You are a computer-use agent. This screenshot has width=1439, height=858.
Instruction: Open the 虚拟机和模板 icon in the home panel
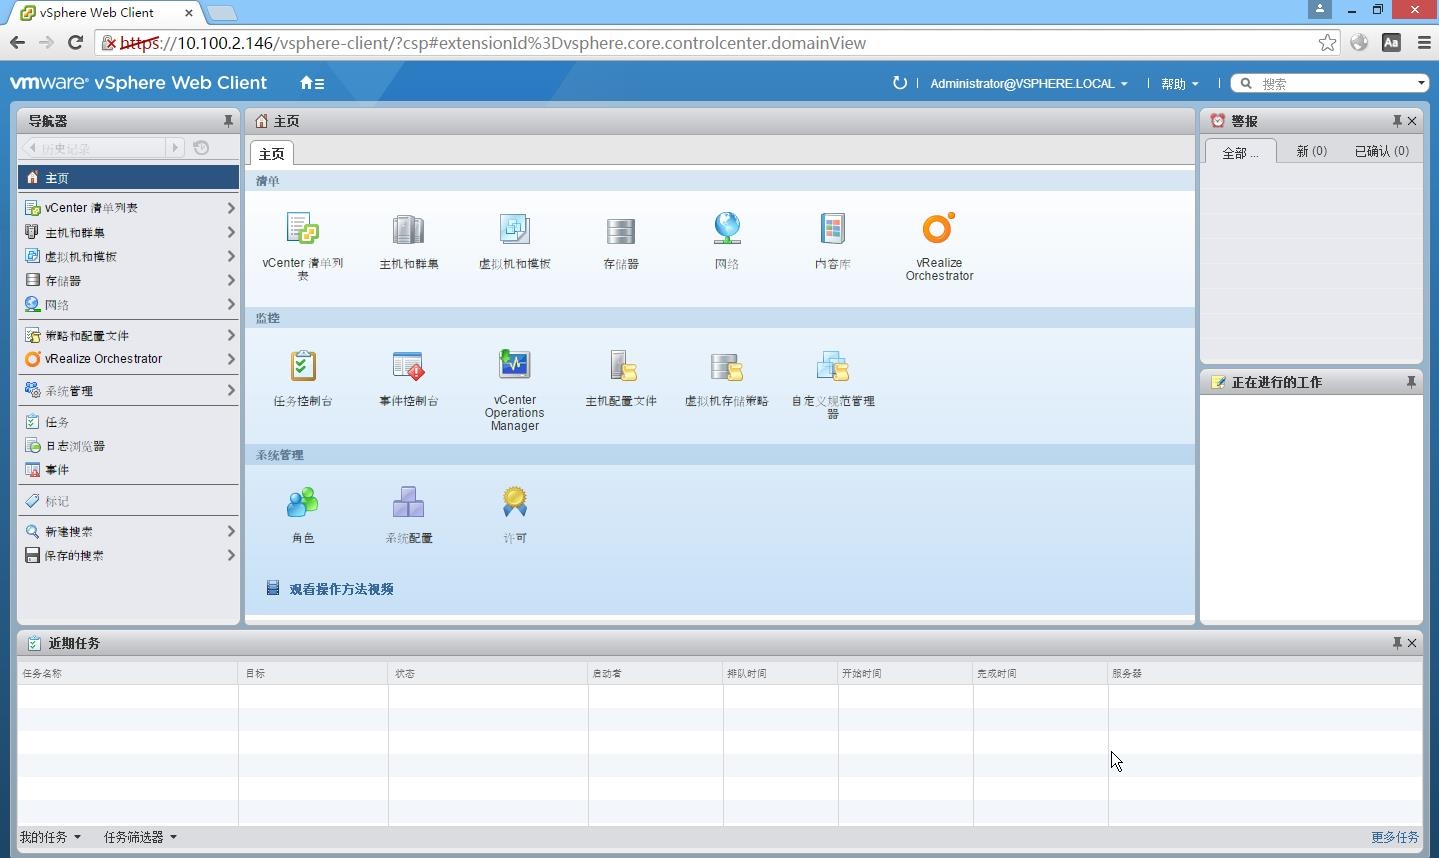pyautogui.click(x=515, y=229)
